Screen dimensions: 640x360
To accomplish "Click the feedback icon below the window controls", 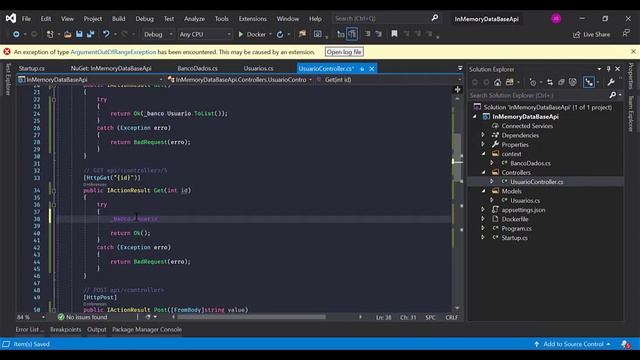I will pos(626,33).
